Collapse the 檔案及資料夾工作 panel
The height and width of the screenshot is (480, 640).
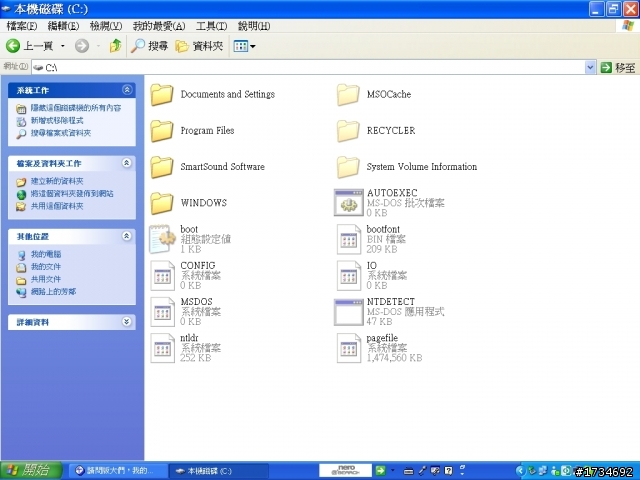point(127,163)
